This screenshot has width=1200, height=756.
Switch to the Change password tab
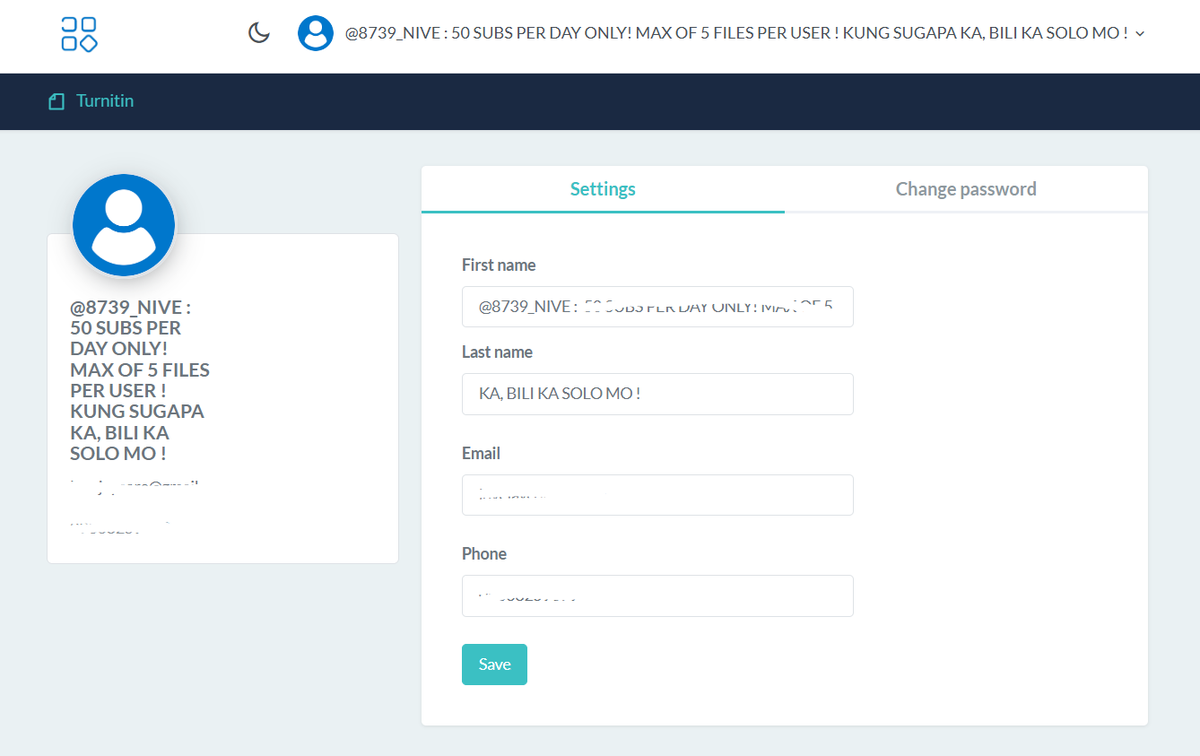(966, 189)
